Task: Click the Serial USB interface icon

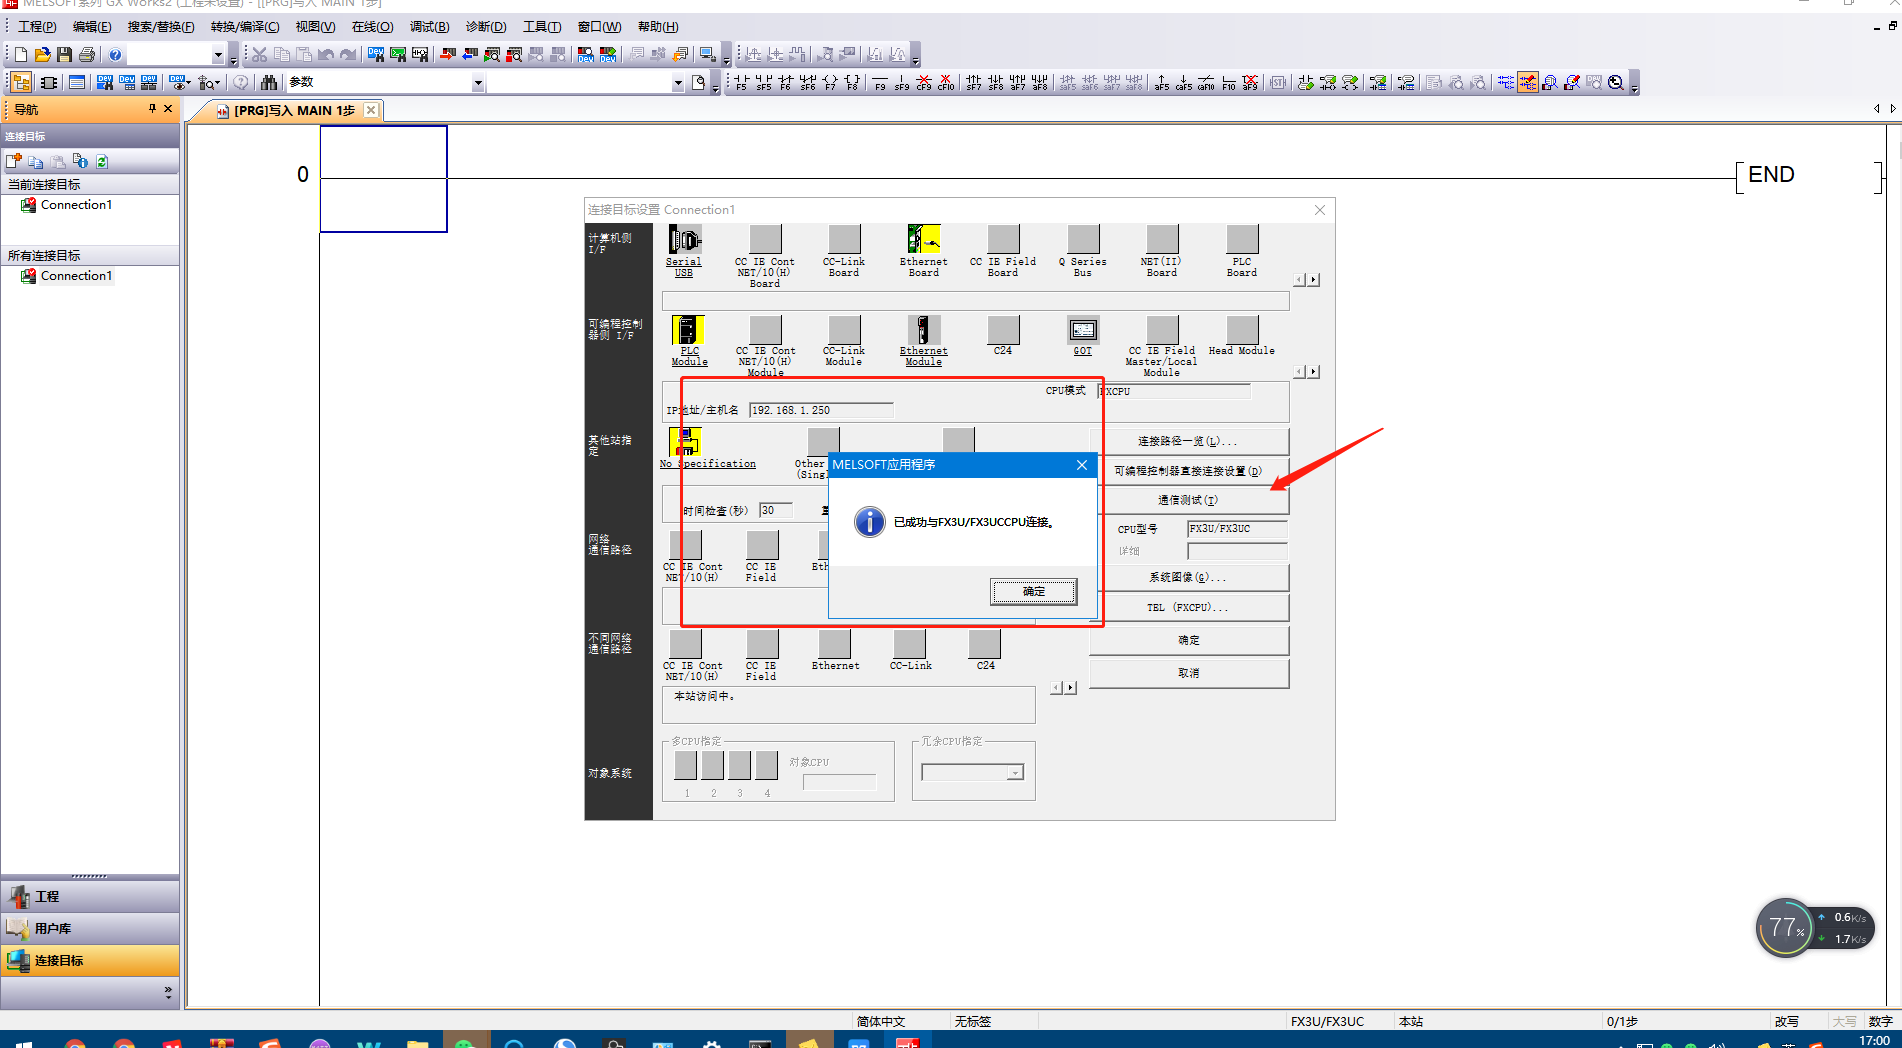Action: pyautogui.click(x=684, y=241)
